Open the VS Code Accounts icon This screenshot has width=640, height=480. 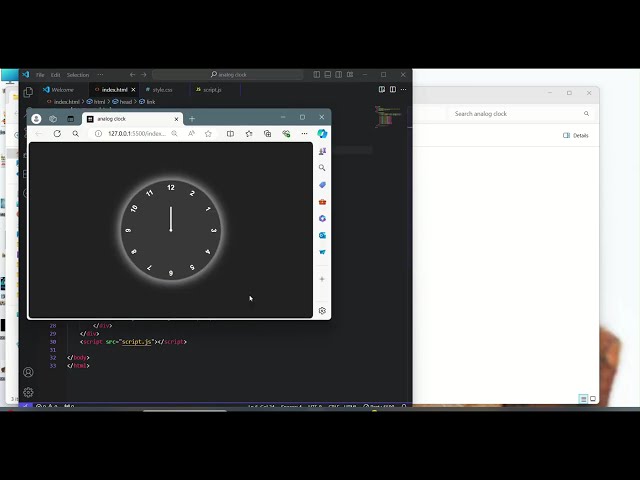(x=28, y=372)
